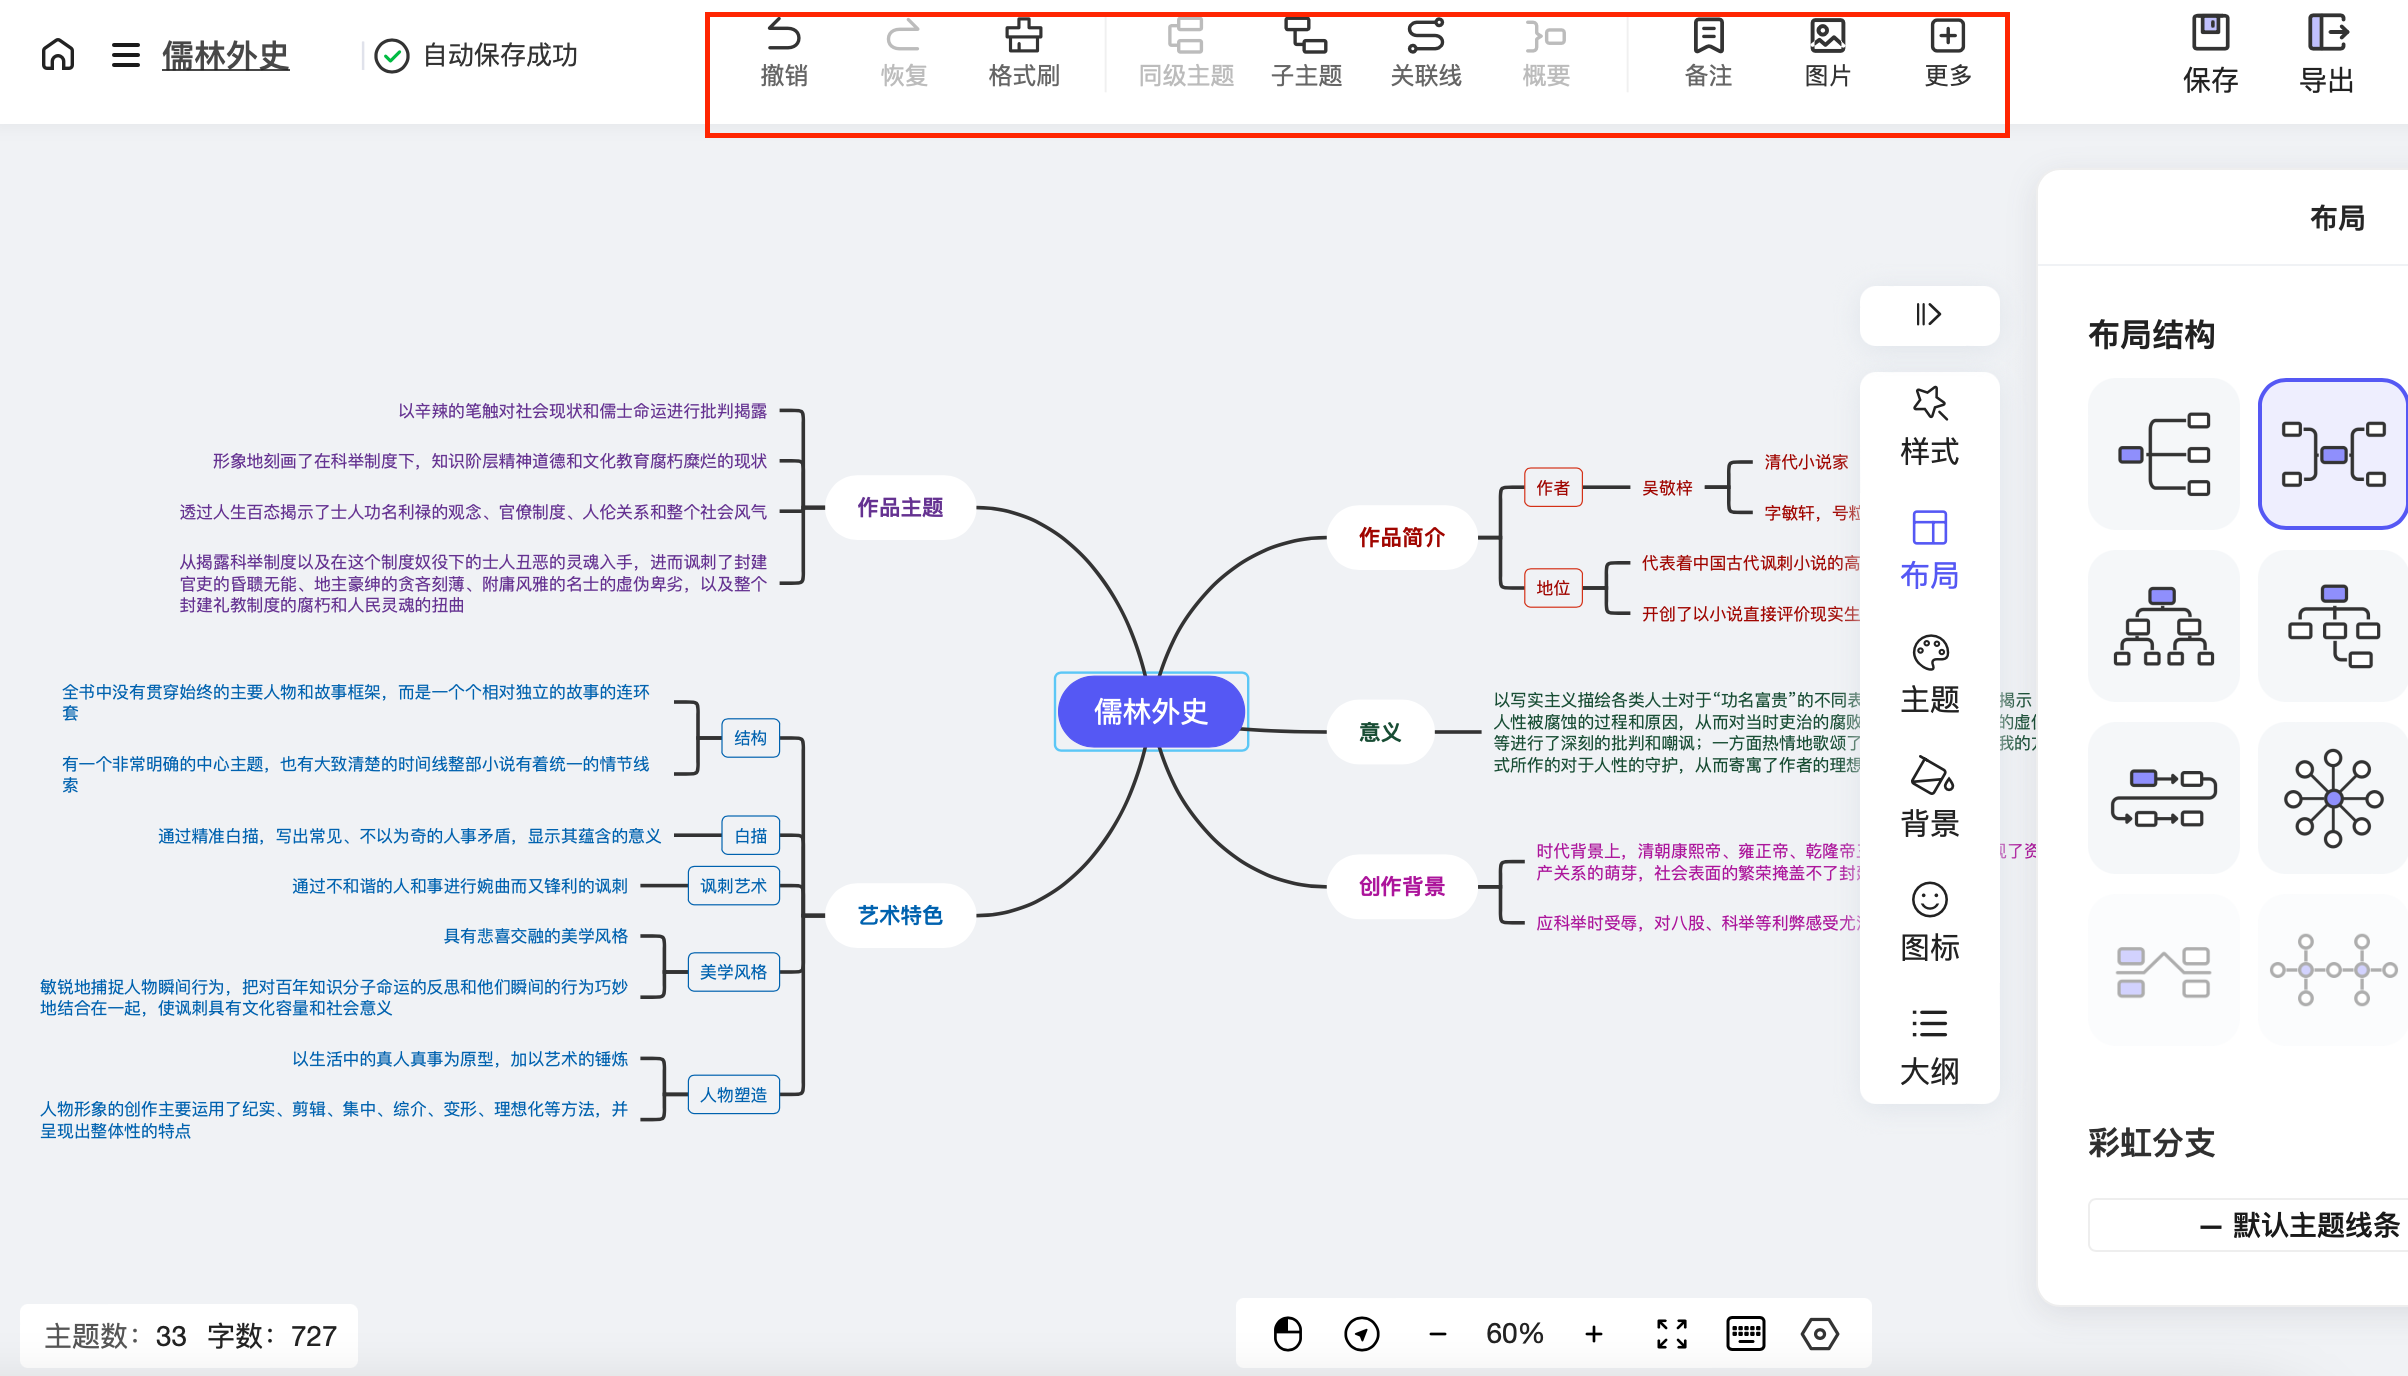Toggle the mouse mode icon
This screenshot has height=1376, width=2408.
coord(1287,1334)
